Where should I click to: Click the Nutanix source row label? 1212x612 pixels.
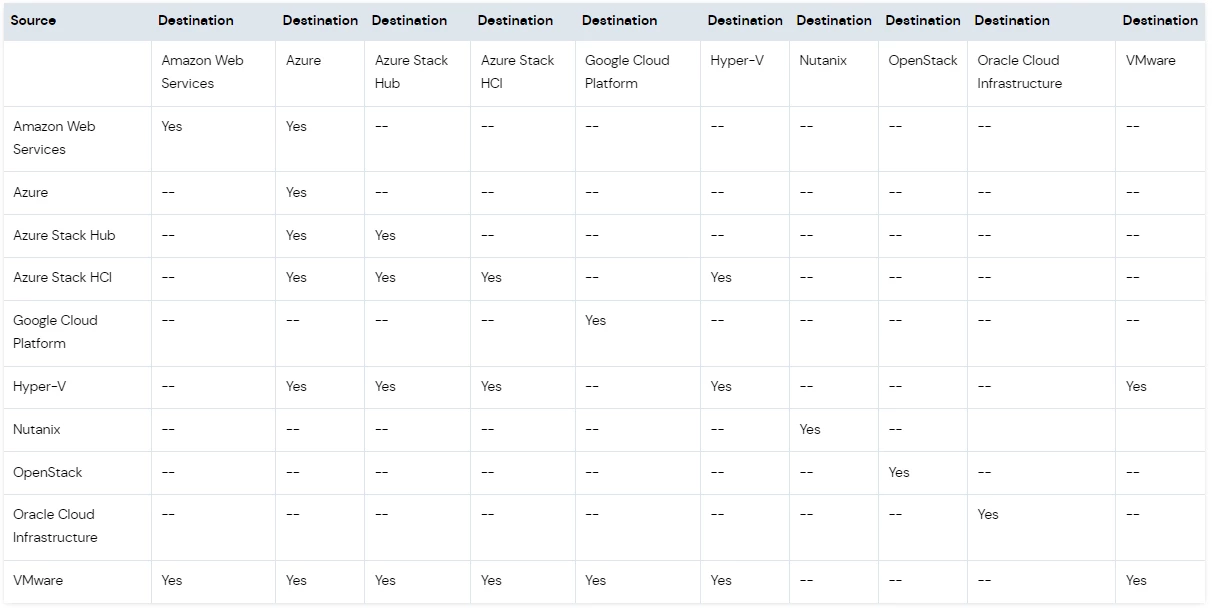click(37, 429)
